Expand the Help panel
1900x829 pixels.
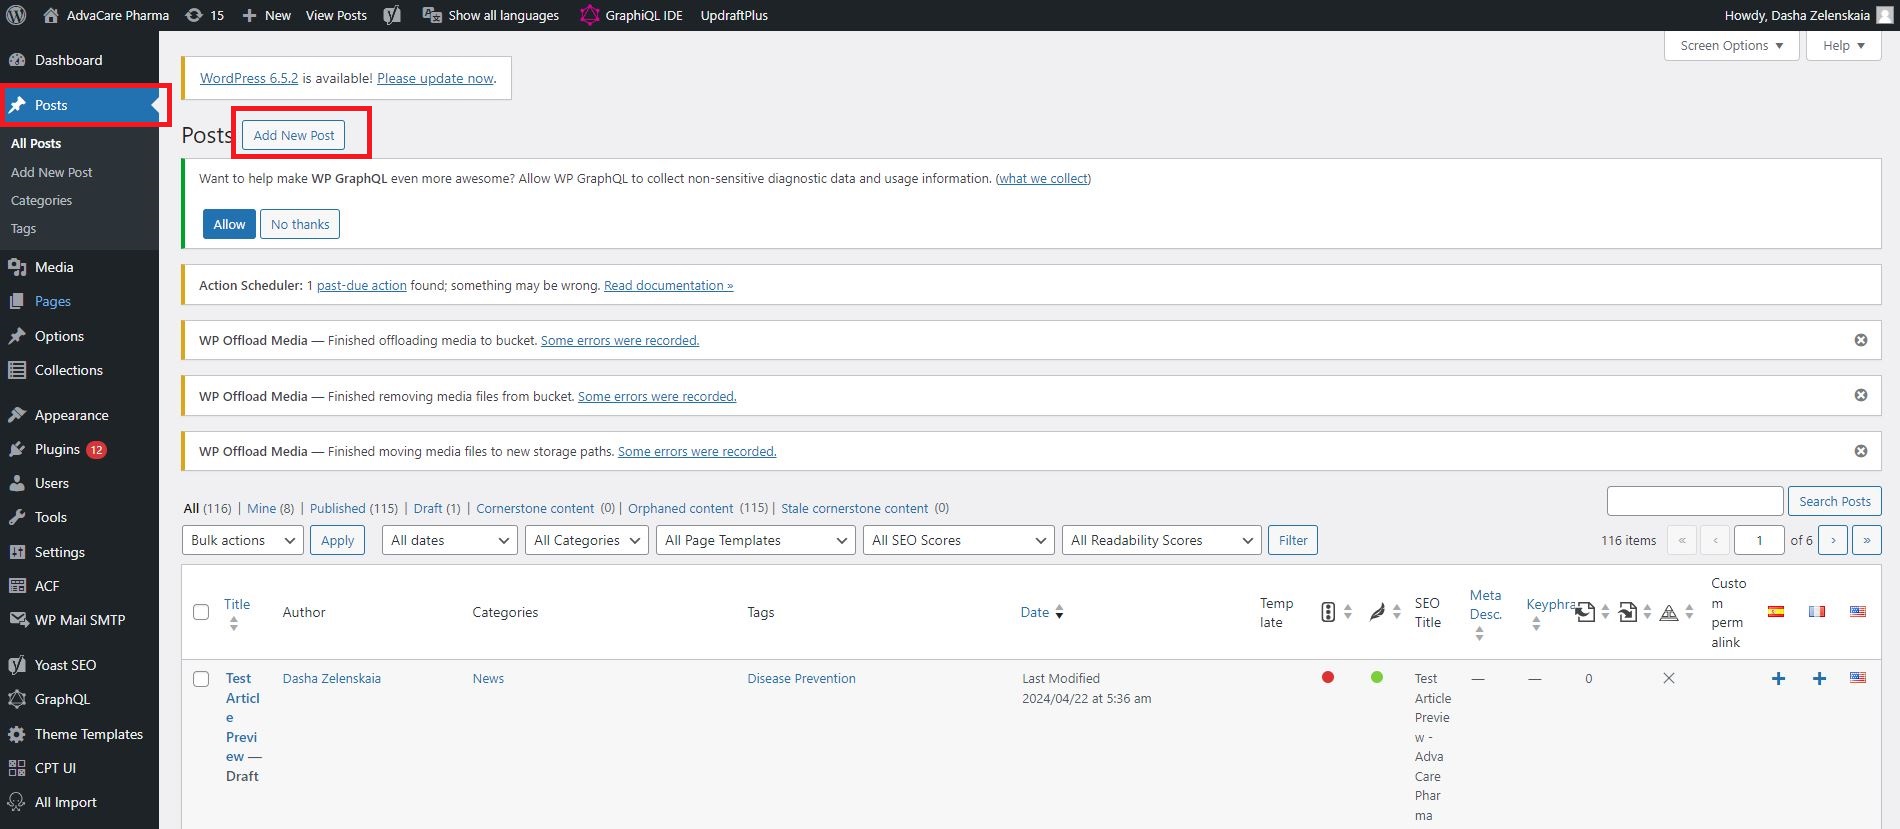tap(1844, 46)
